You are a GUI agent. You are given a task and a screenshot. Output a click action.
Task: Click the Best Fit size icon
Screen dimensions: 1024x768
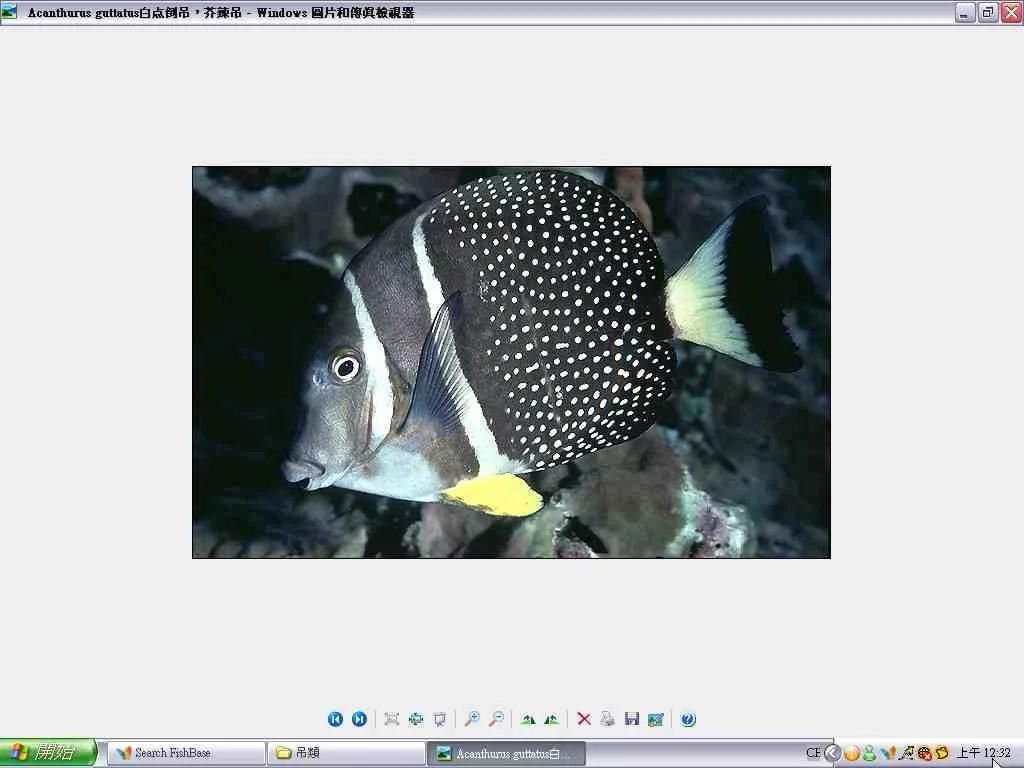391,719
